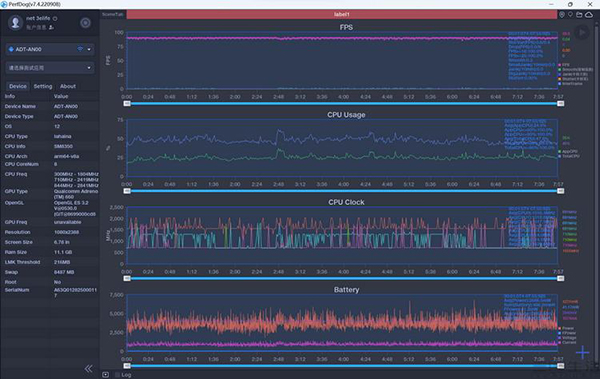
Task: Click the WiFi connection icon in device selector
Action: 80,49
